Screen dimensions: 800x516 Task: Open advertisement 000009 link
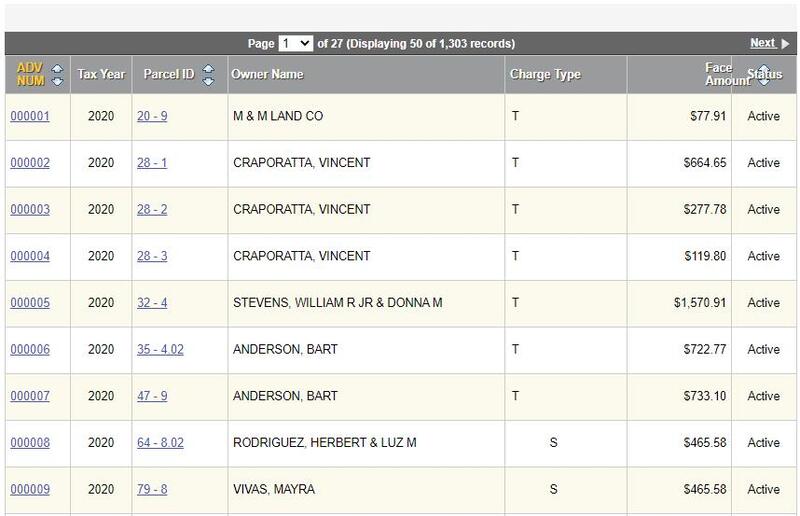30,489
